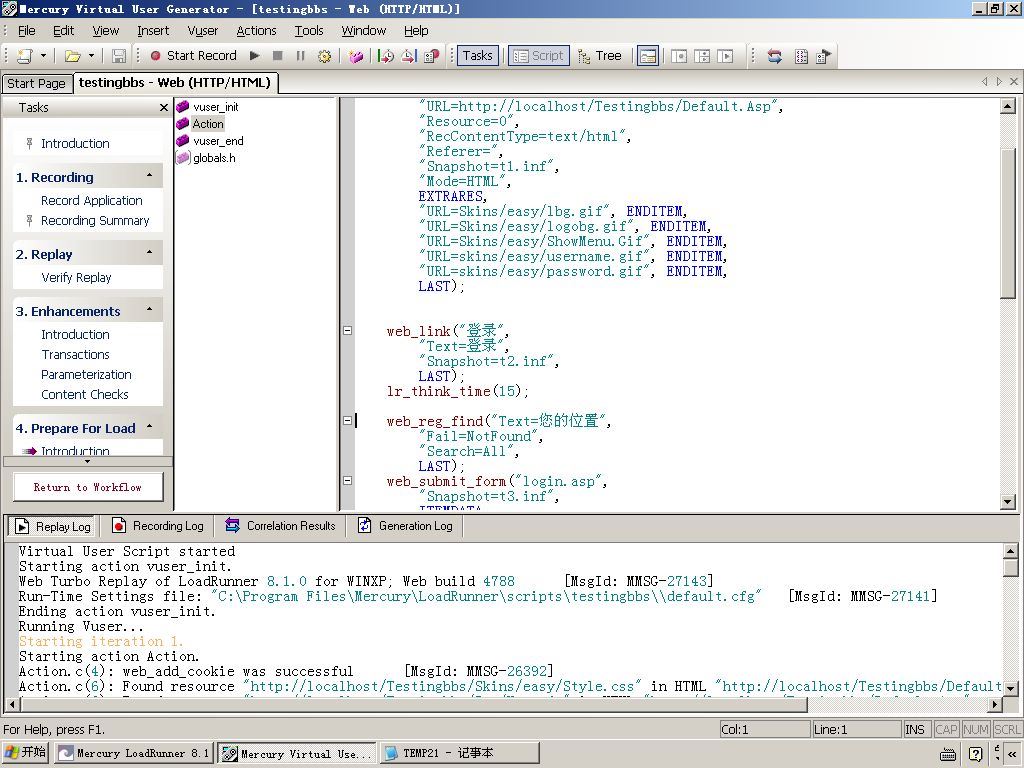Collapse the web_submit_form code block

click(347, 481)
